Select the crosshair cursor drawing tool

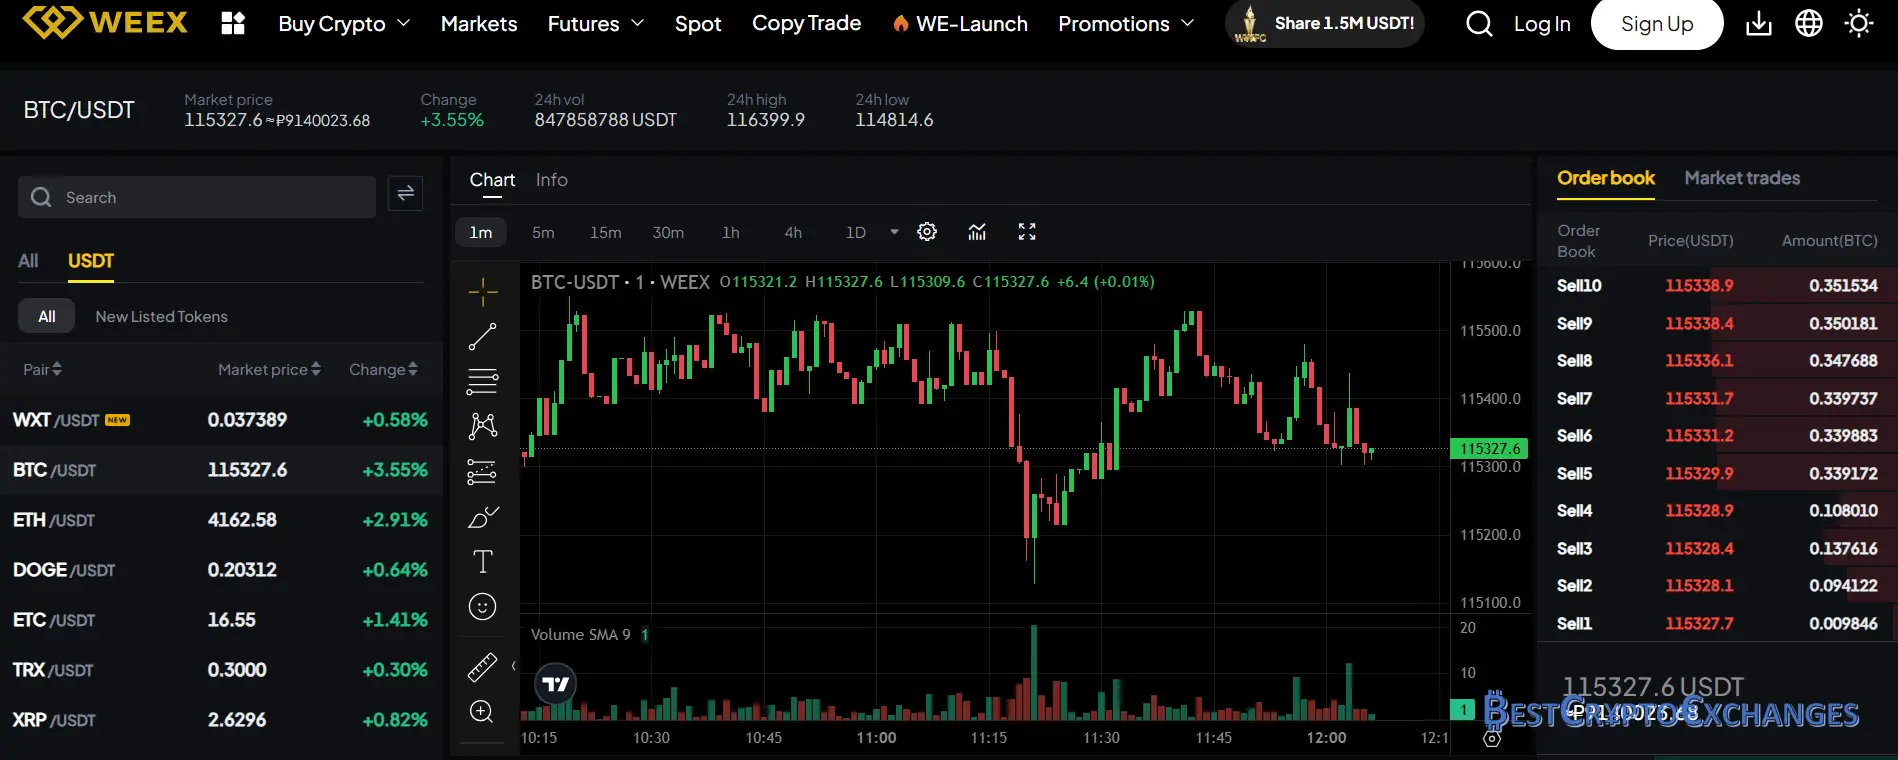coord(482,291)
